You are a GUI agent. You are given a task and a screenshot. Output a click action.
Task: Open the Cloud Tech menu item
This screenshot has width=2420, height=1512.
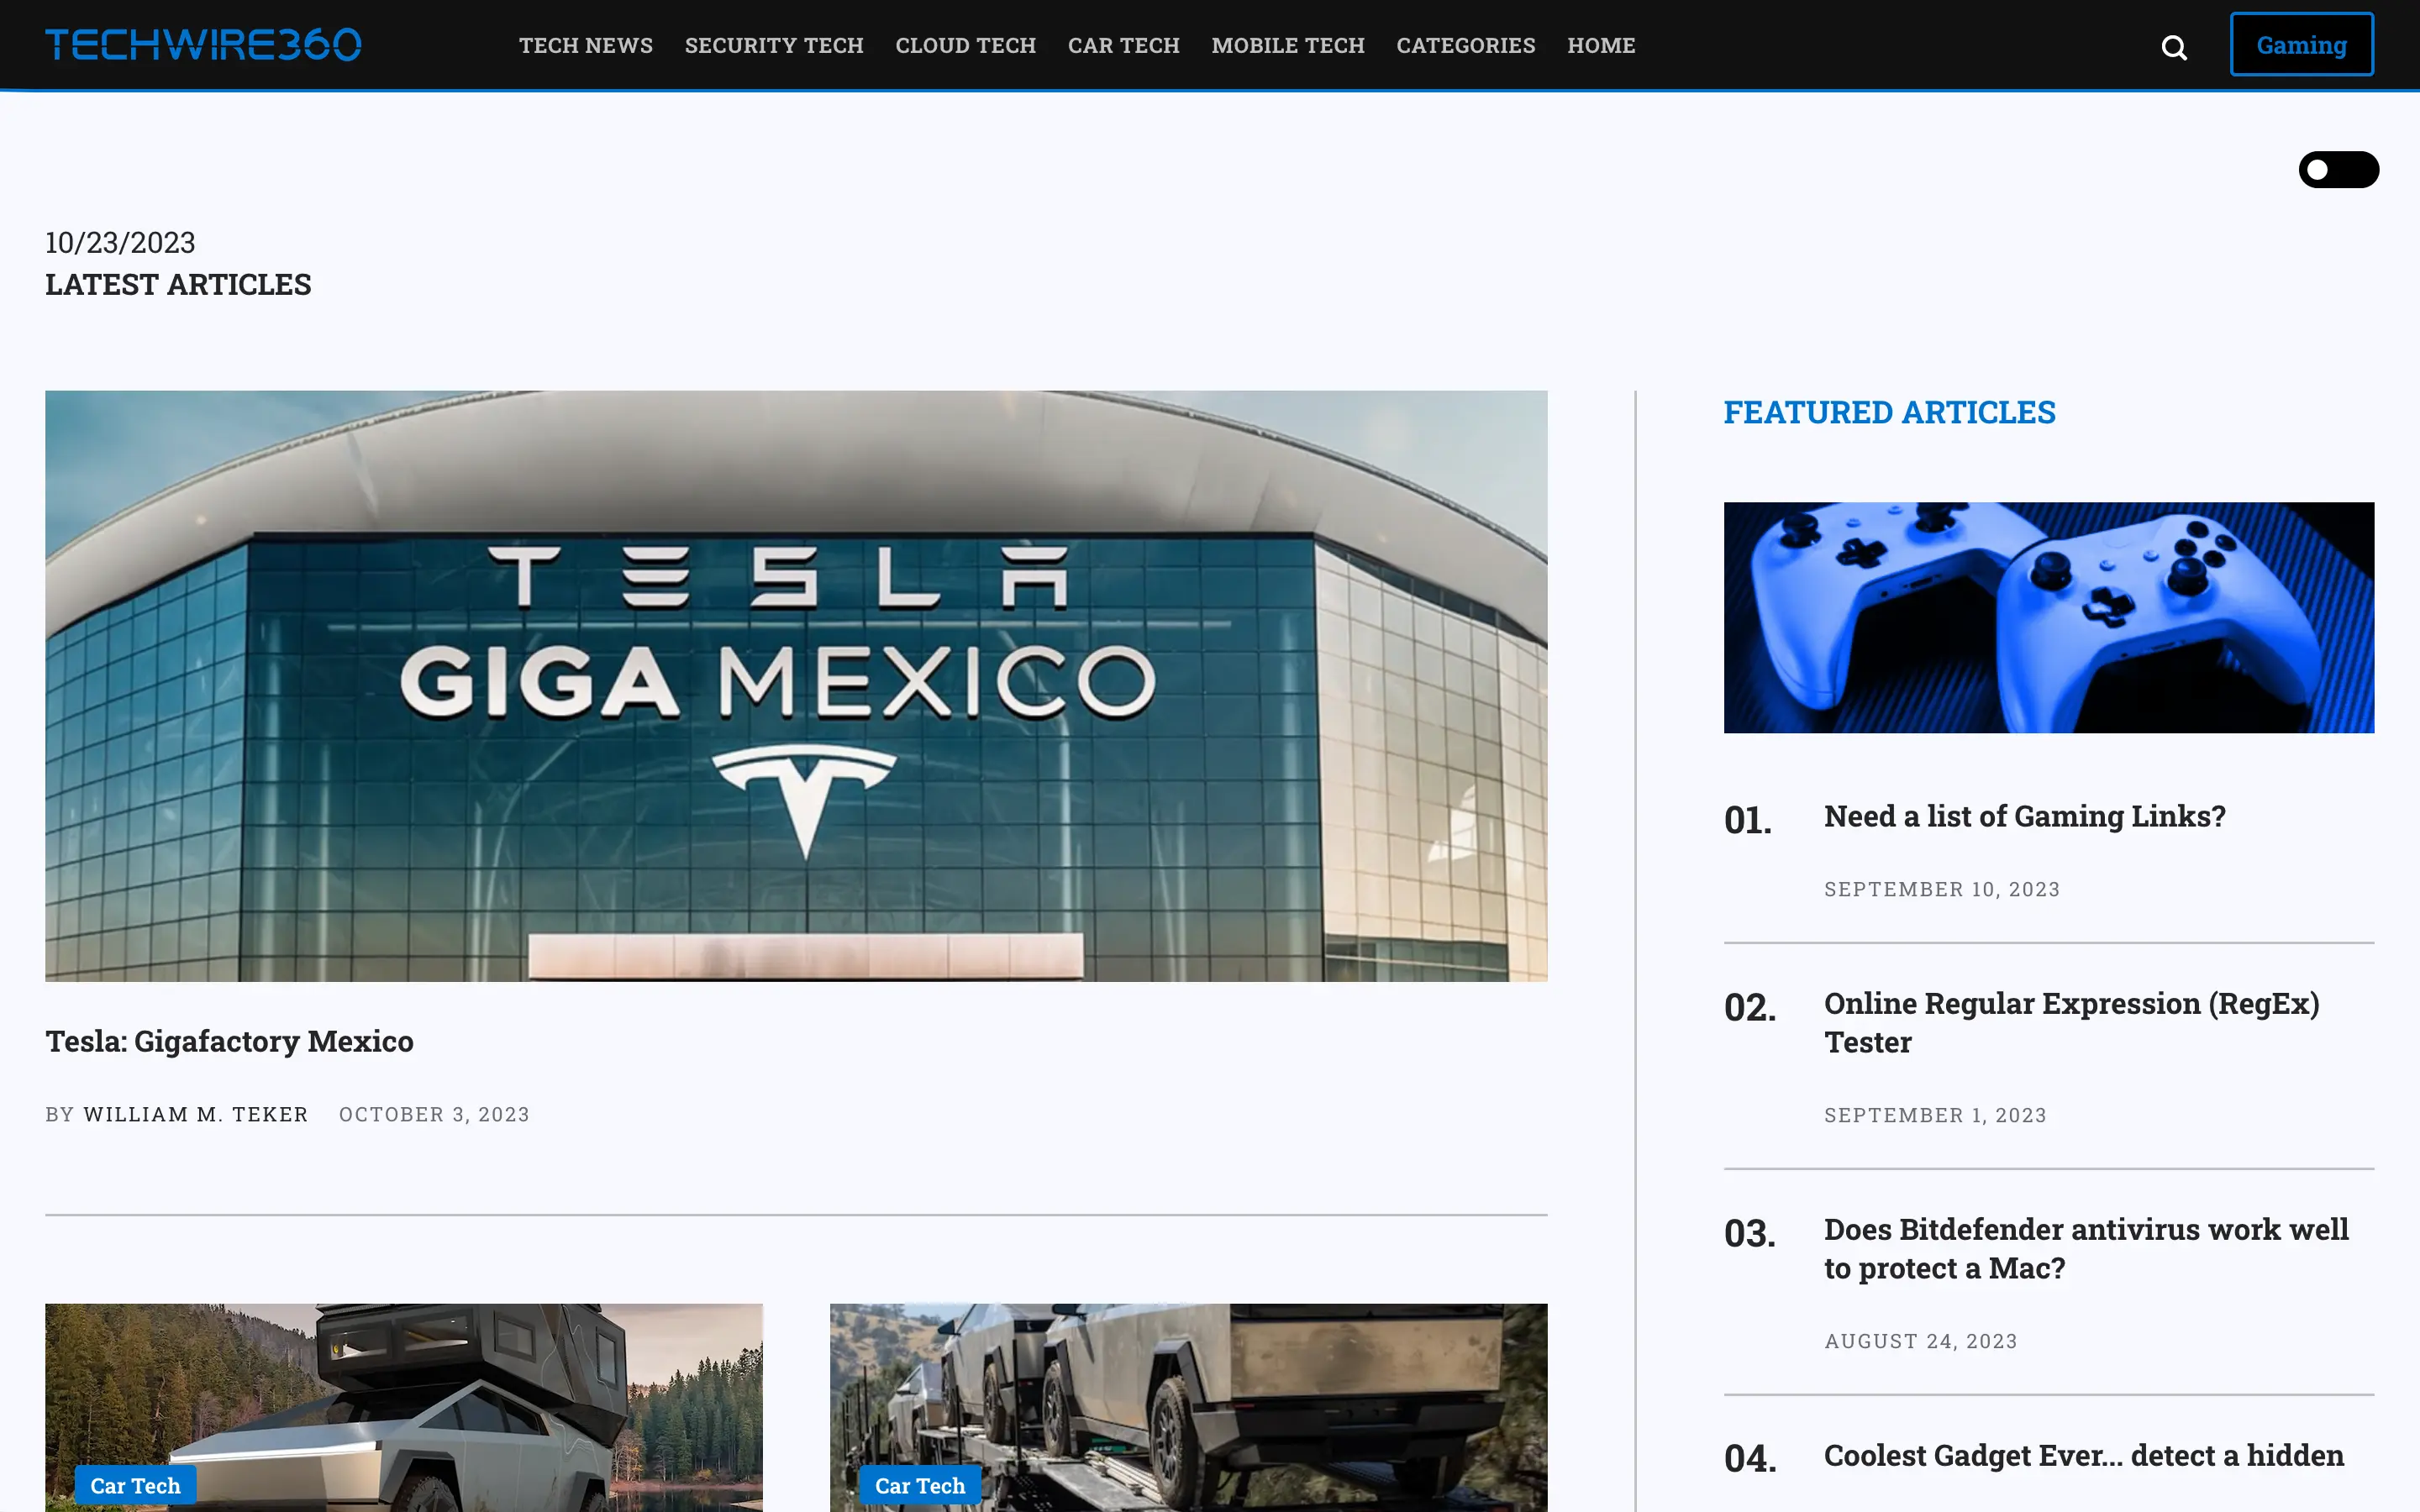pos(965,45)
